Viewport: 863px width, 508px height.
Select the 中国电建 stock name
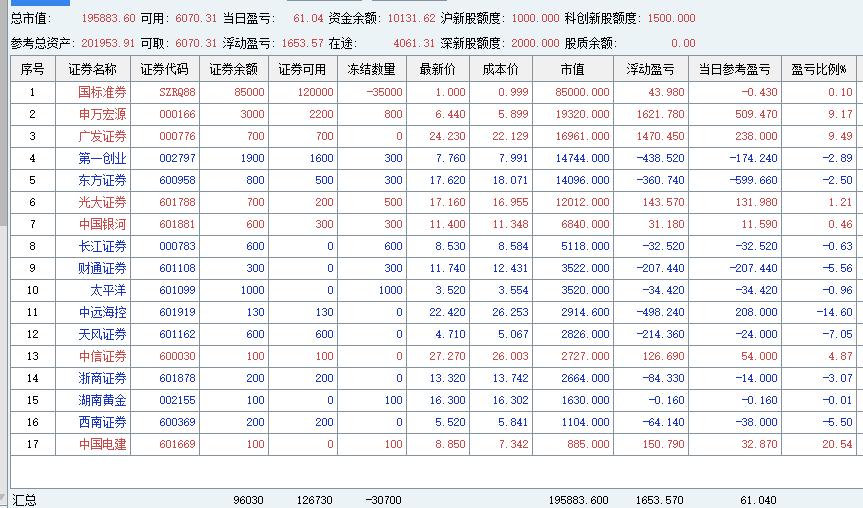pyautogui.click(x=102, y=445)
